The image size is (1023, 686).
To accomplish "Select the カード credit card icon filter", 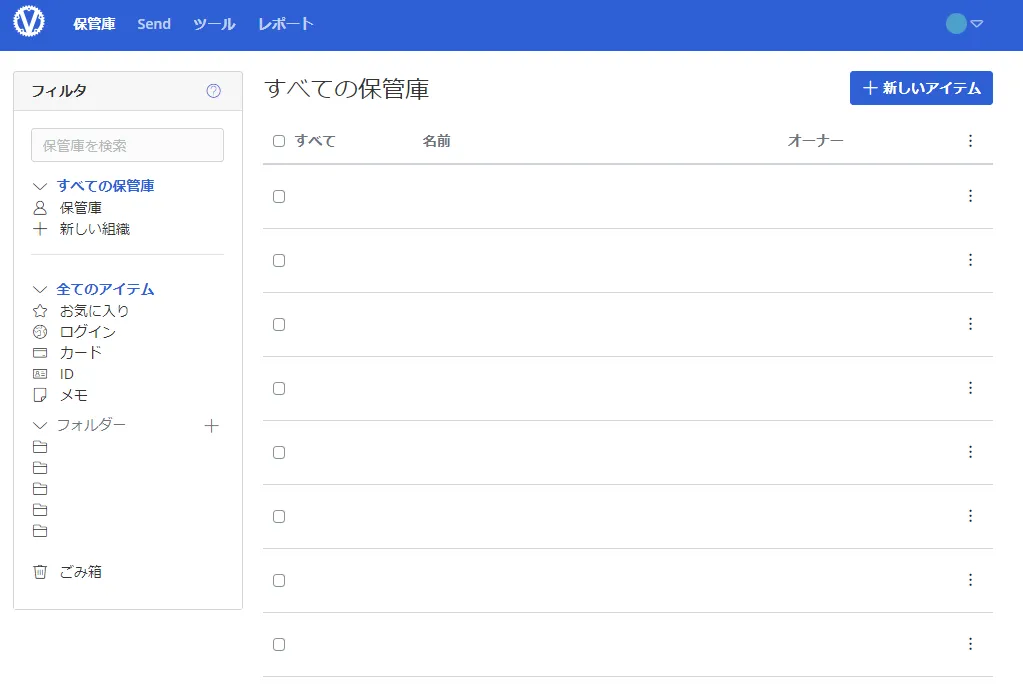I will [40, 353].
